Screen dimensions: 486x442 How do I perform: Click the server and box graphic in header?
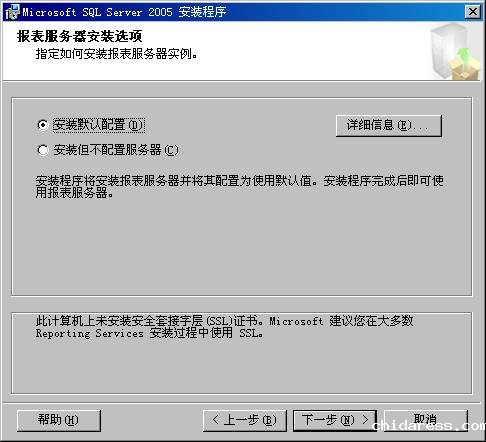tap(456, 52)
